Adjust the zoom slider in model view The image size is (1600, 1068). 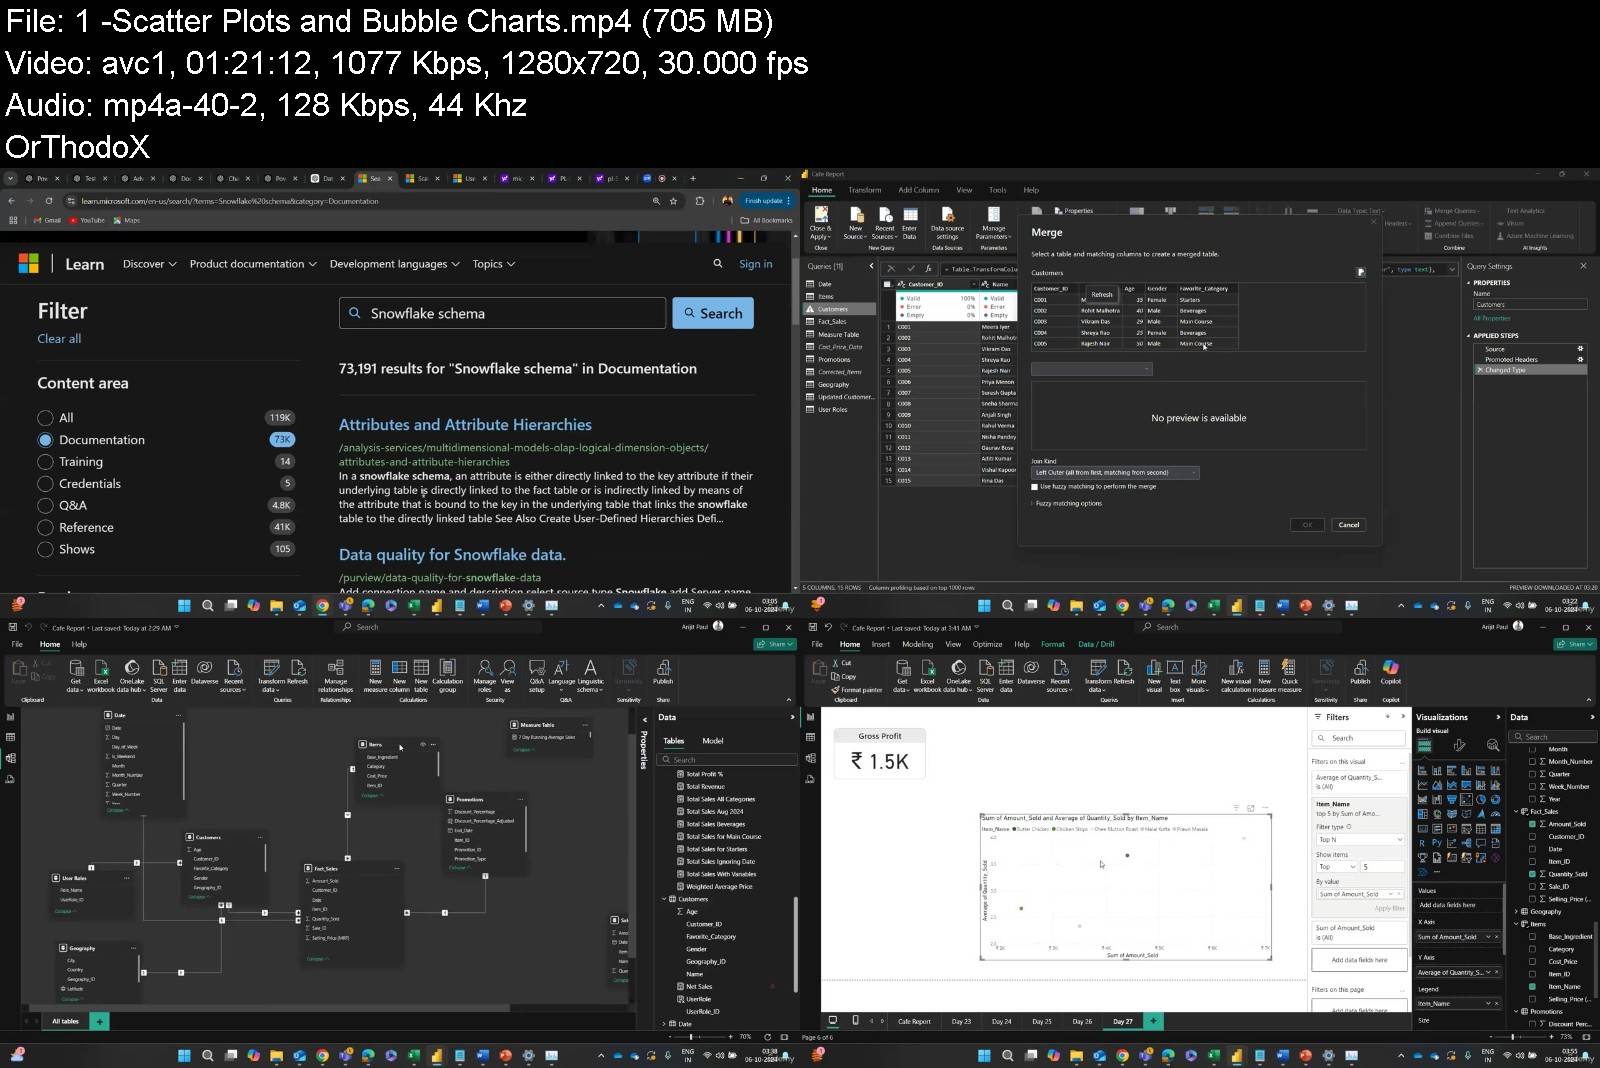691,1037
